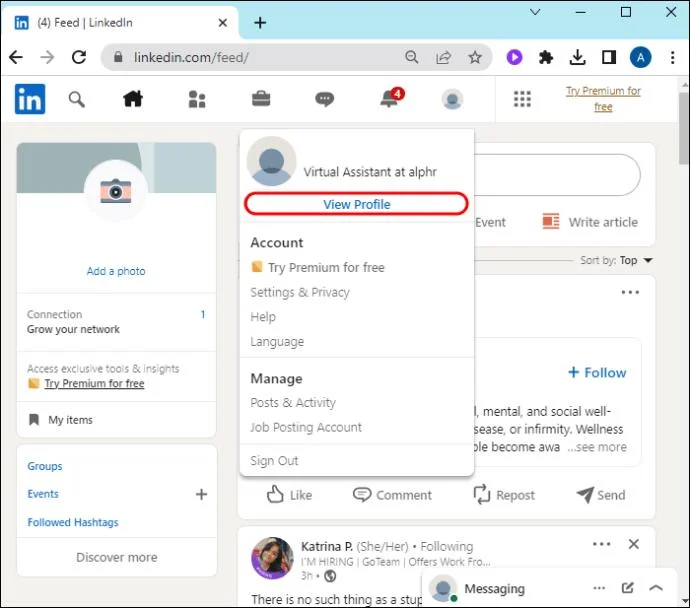Close the Feed | LinkedIn tab
Viewport: 690px width, 608px height.
223,22
